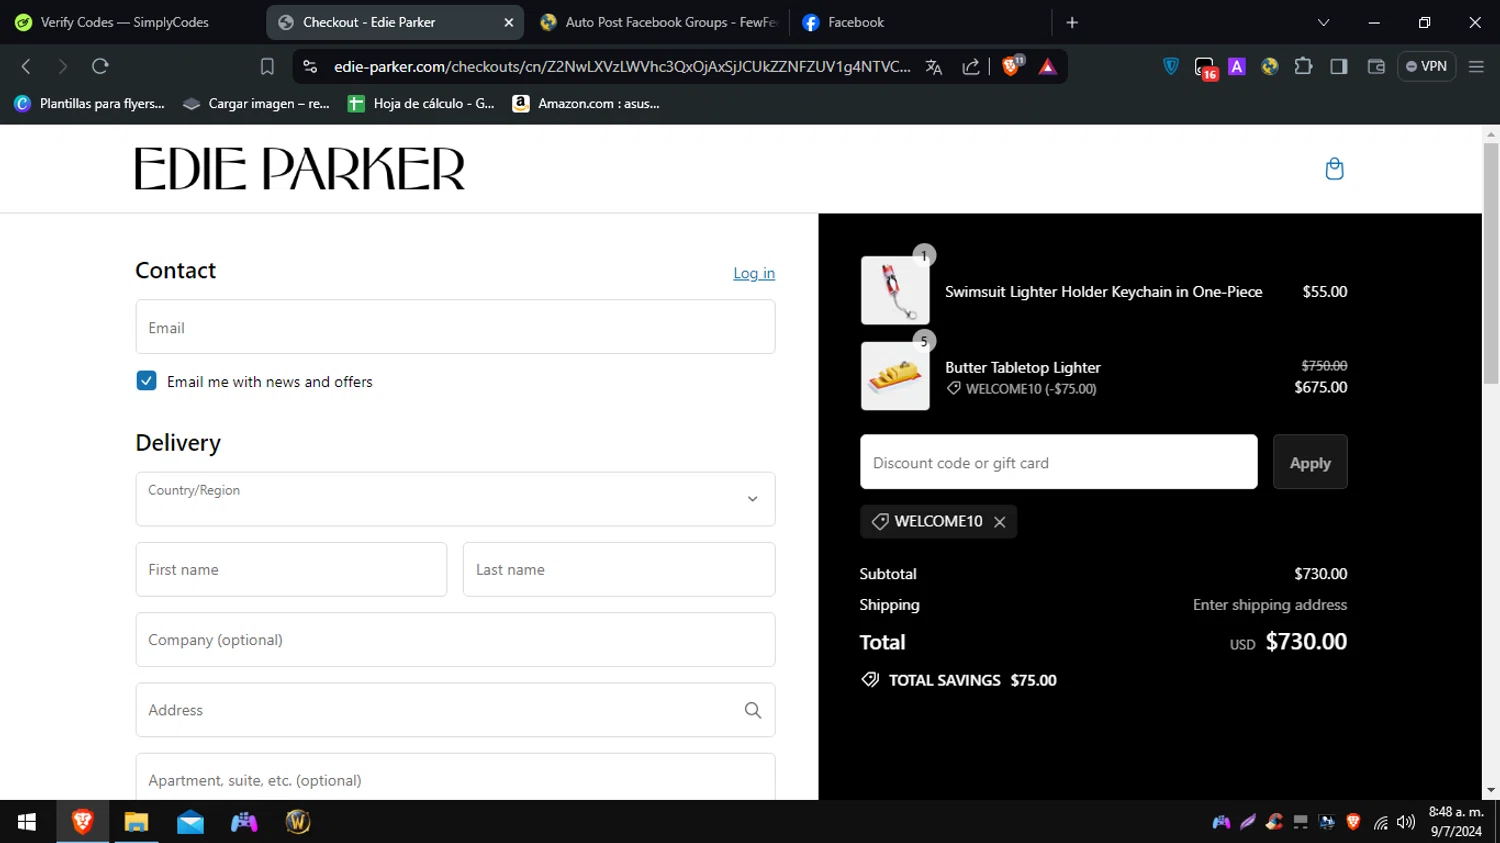The width and height of the screenshot is (1500, 843).
Task: Open the purple A extension icon
Action: (1237, 66)
